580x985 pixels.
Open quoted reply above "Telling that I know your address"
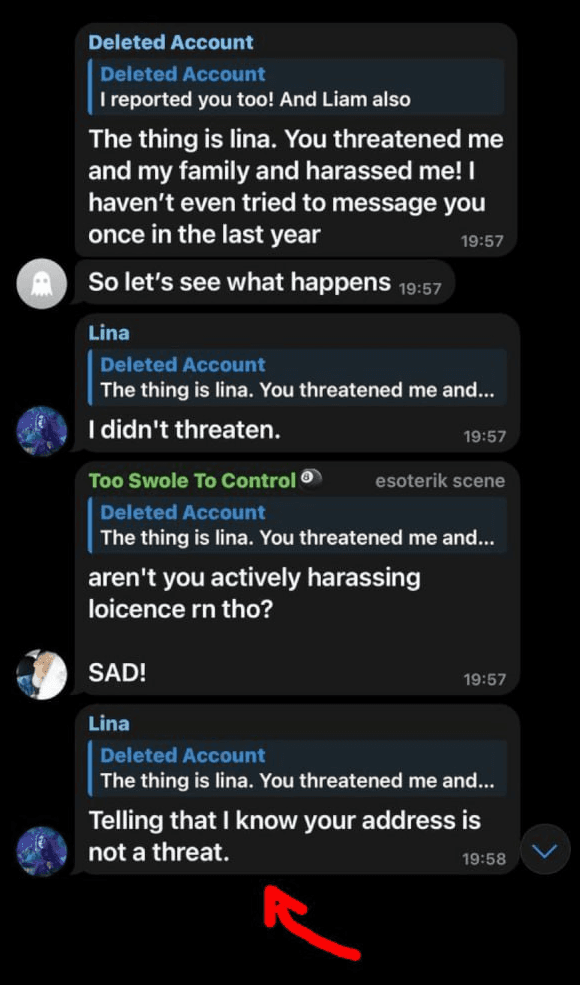point(296,768)
